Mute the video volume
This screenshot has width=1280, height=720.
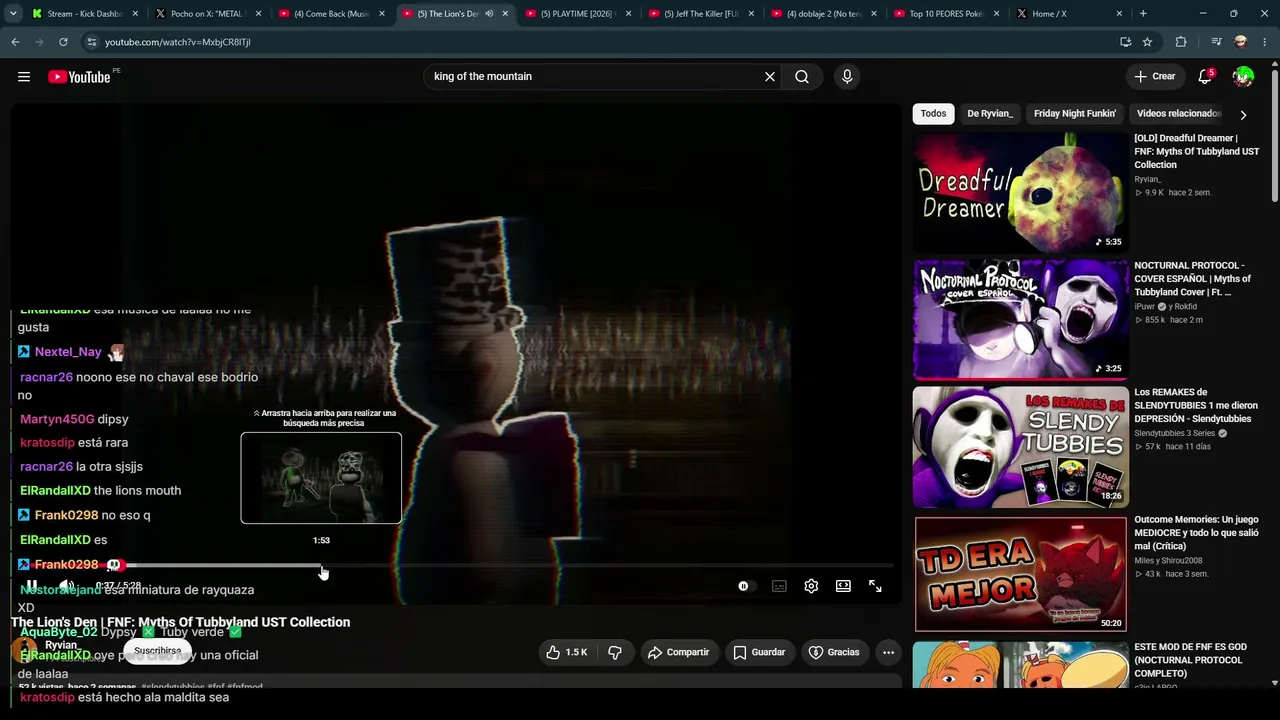pyautogui.click(x=66, y=586)
